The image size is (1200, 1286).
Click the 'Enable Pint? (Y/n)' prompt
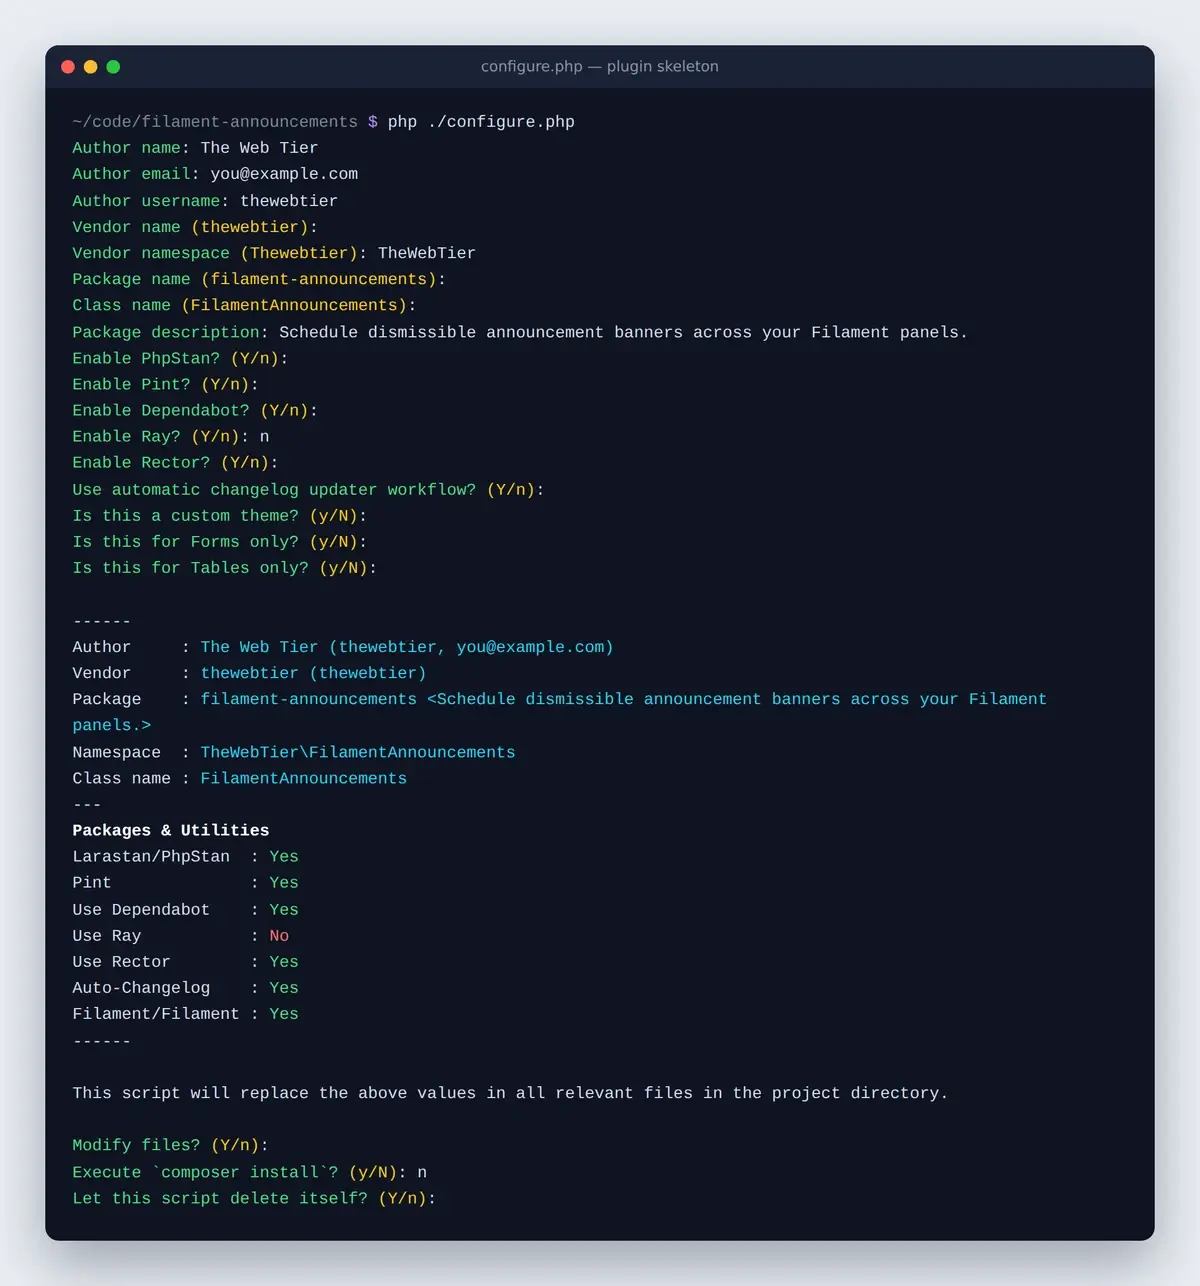click(x=165, y=384)
